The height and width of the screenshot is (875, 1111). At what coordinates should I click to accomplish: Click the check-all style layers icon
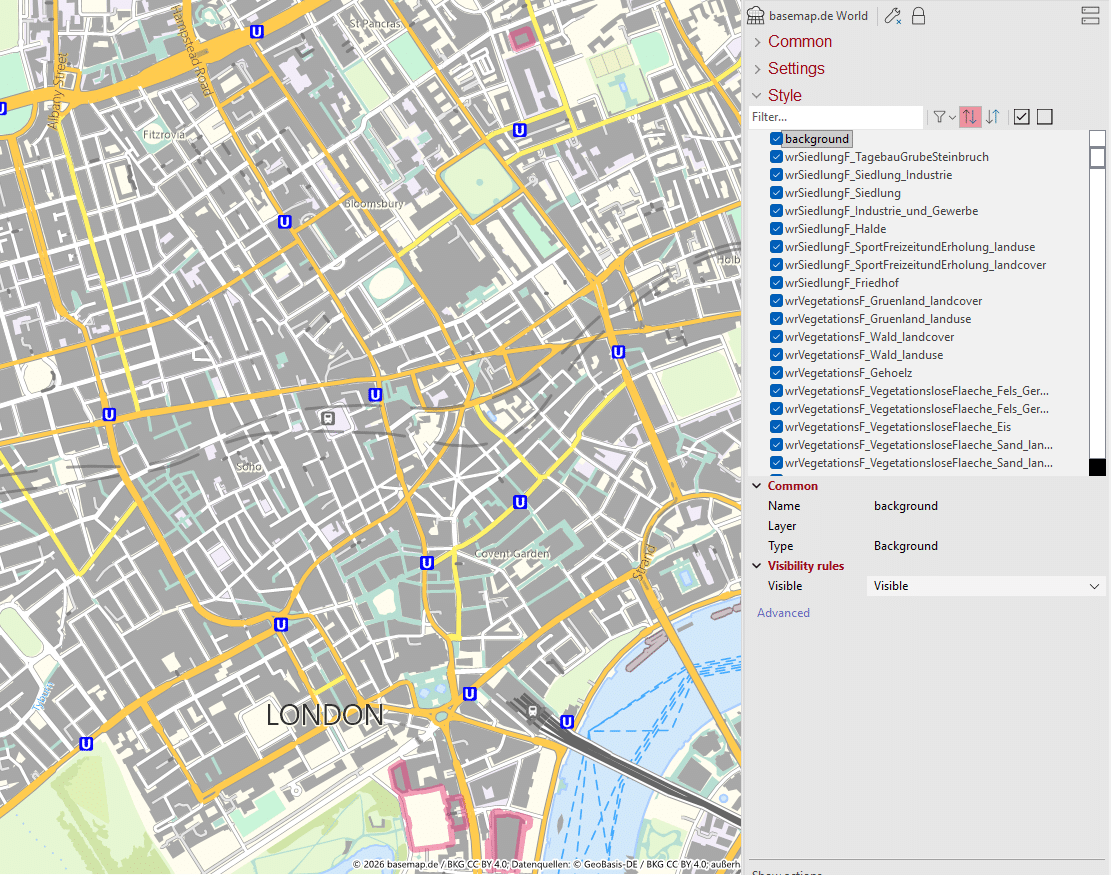pyautogui.click(x=1021, y=117)
